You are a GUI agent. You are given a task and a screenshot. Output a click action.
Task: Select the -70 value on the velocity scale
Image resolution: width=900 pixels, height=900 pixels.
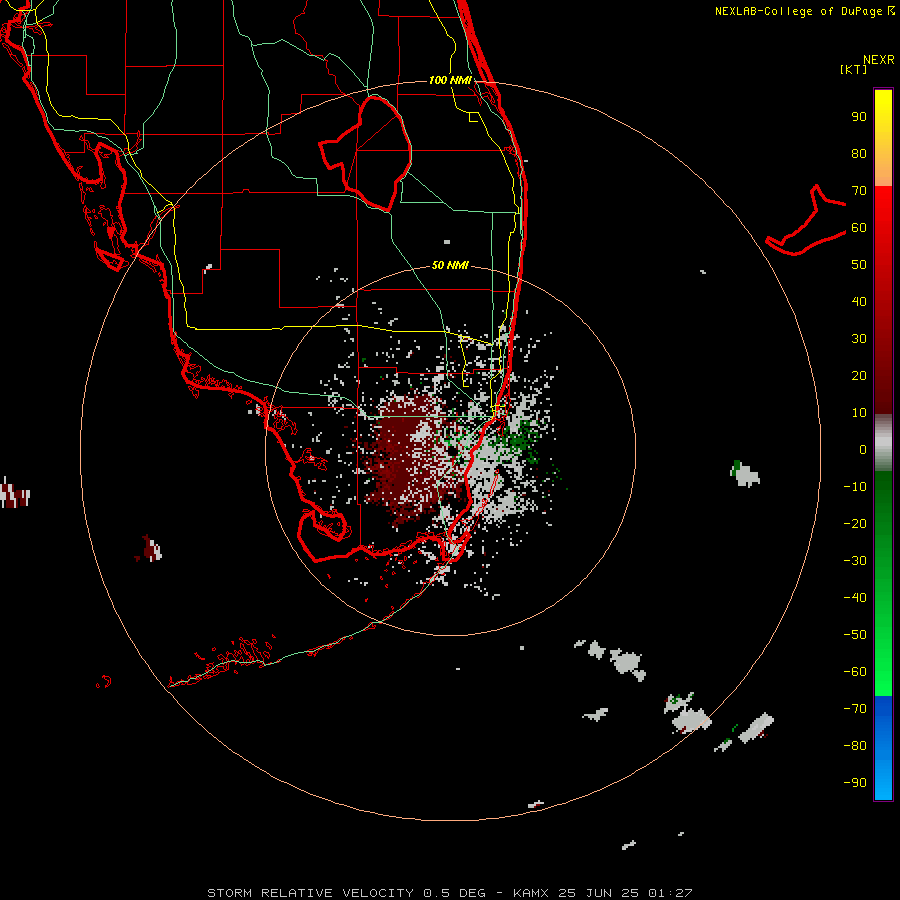coord(855,708)
